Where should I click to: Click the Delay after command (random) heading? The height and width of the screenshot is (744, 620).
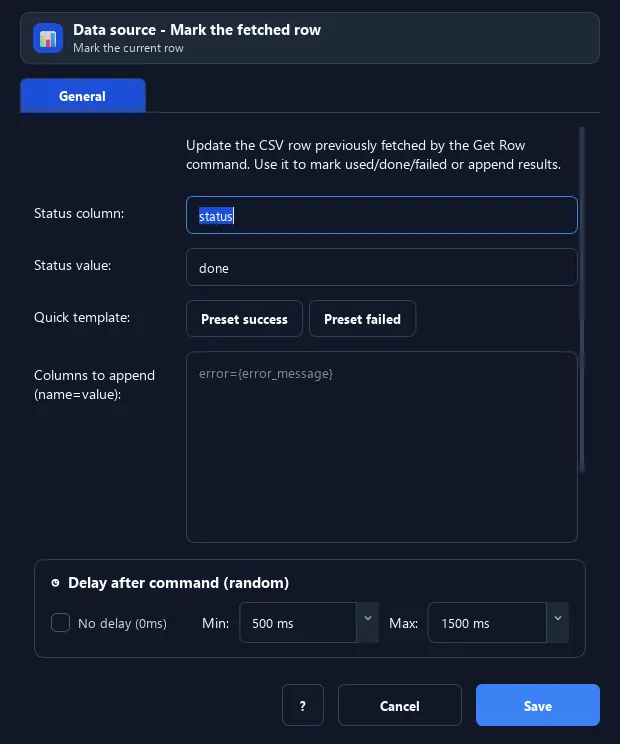tap(178, 583)
